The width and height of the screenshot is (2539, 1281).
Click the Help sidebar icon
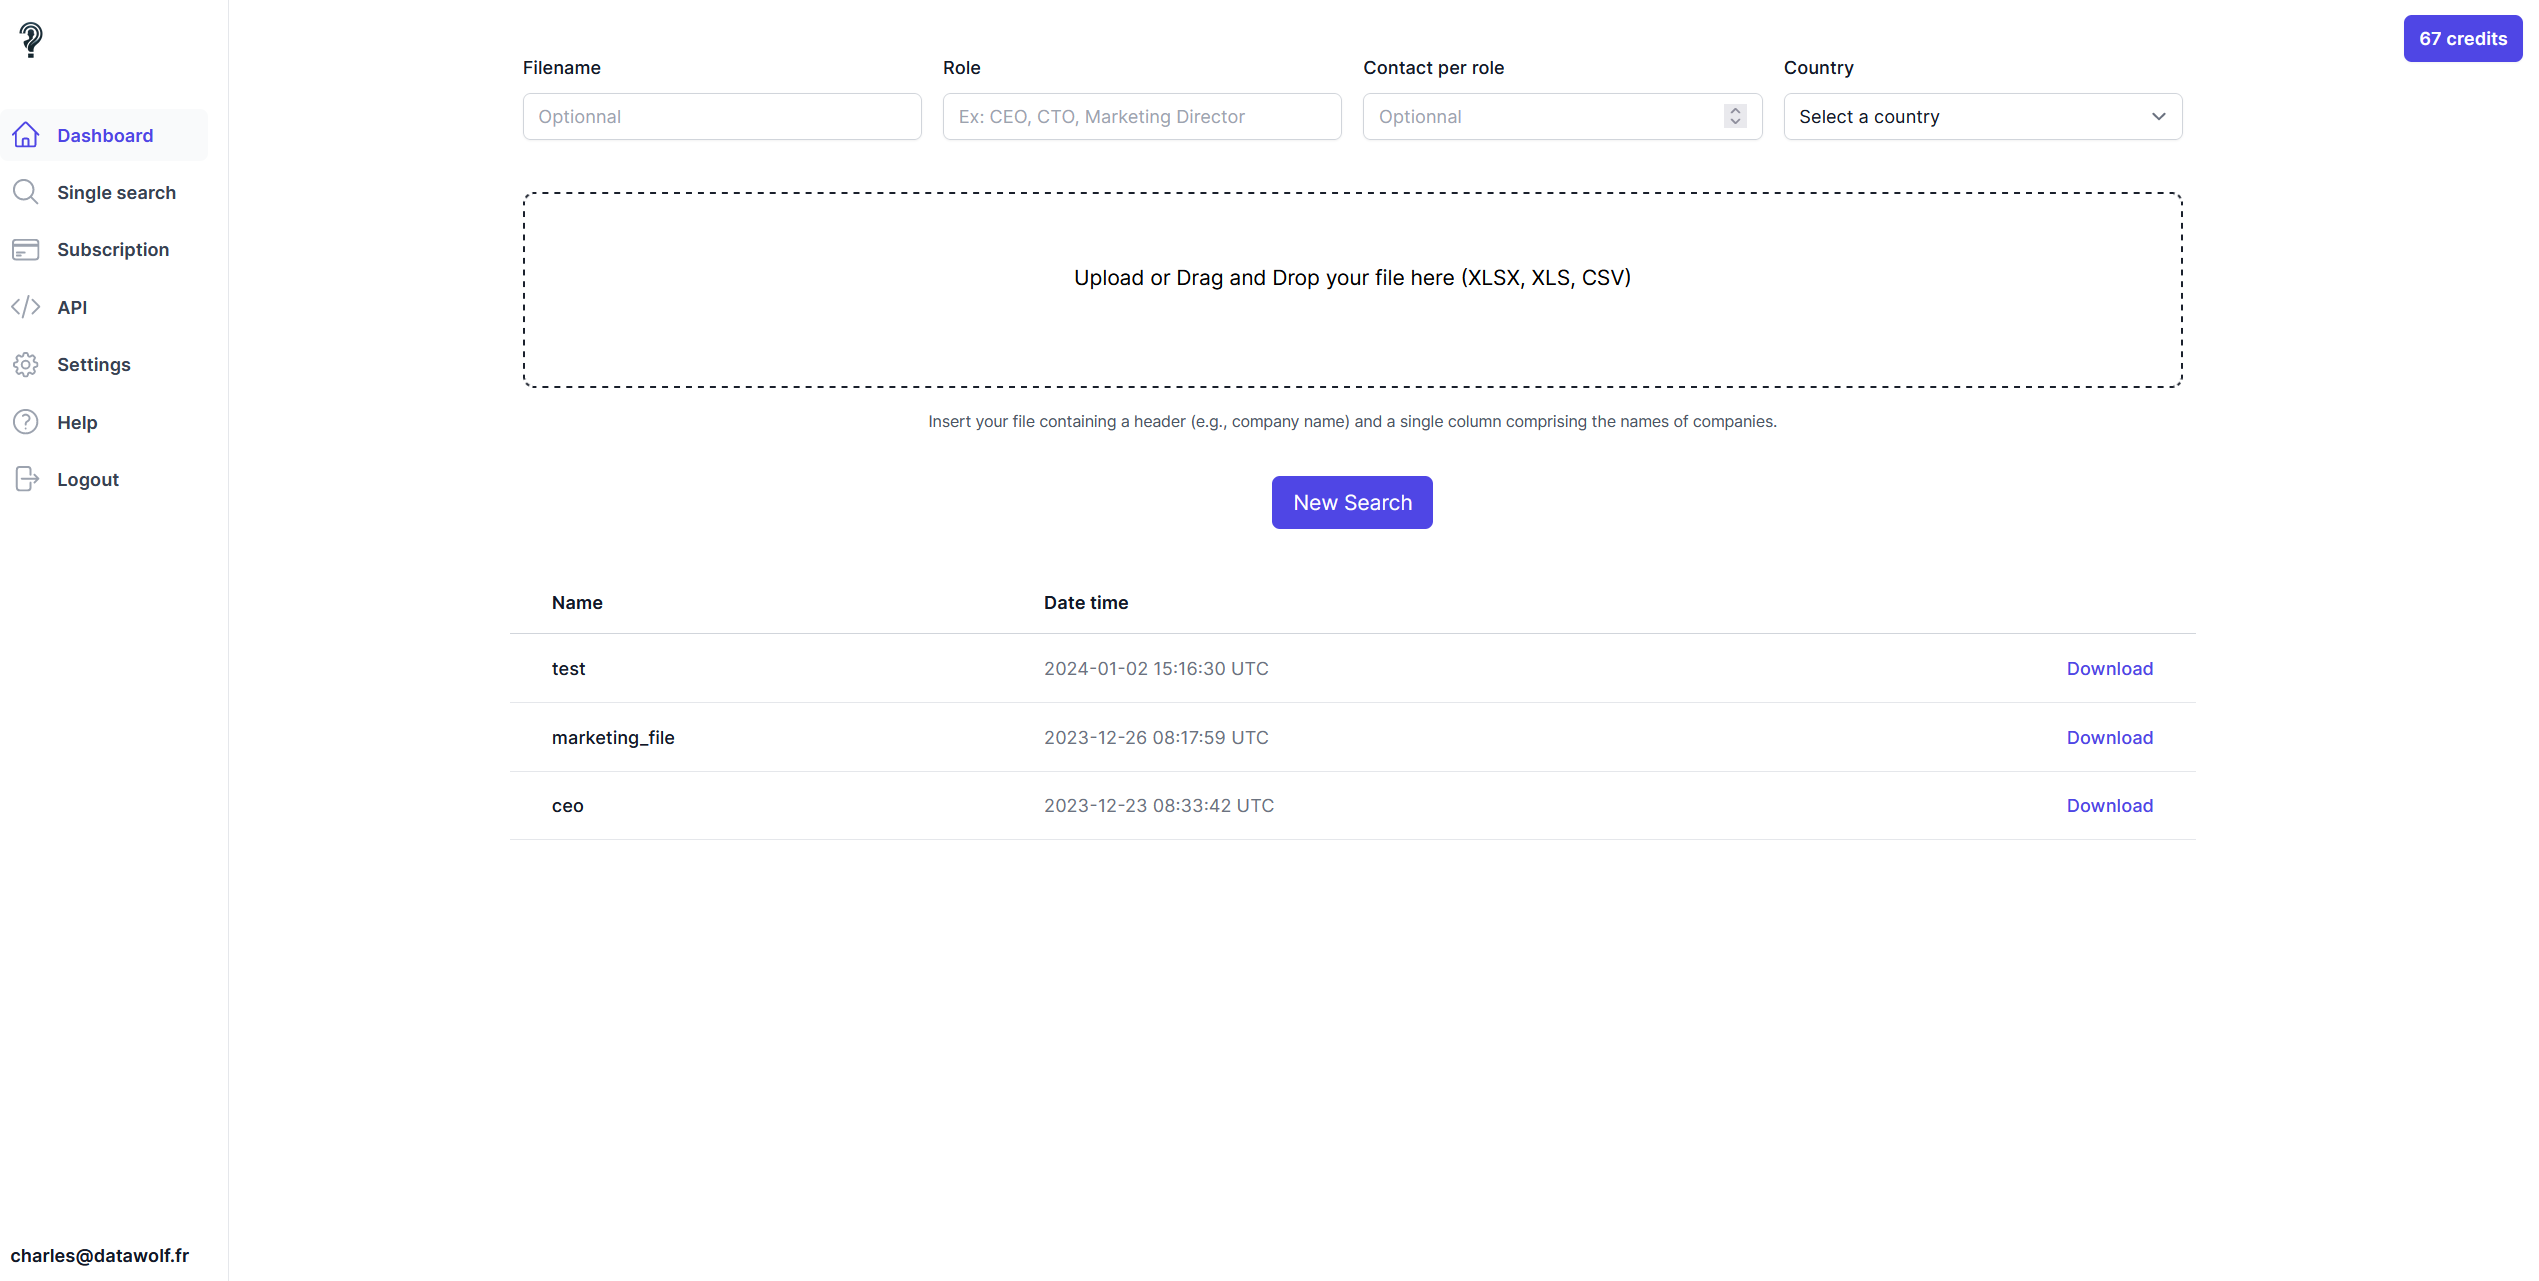click(25, 422)
